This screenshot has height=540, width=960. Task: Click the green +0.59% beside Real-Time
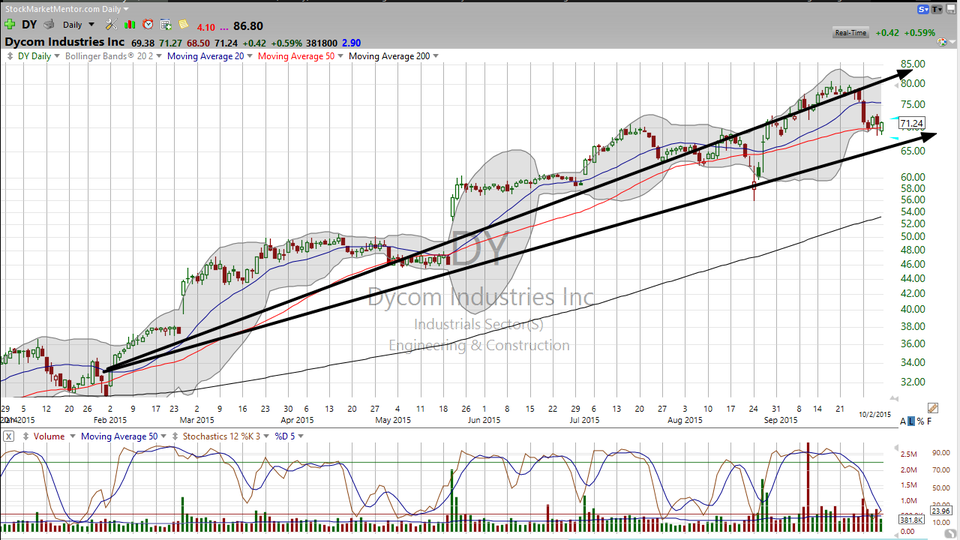click(x=920, y=33)
